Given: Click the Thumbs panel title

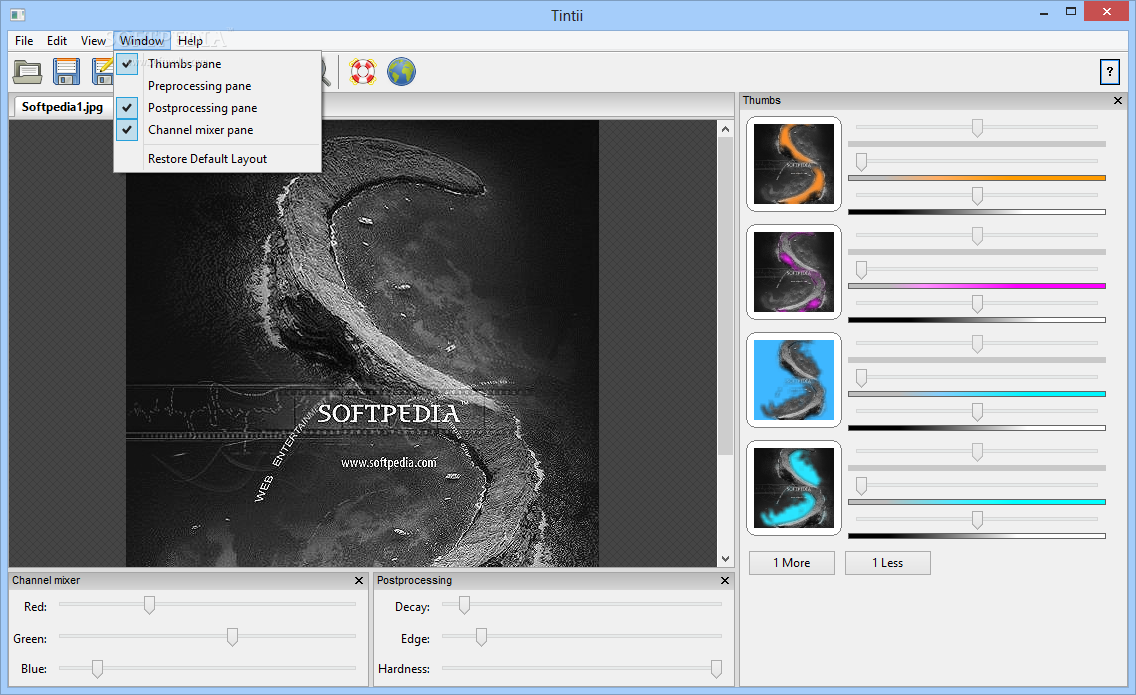Looking at the screenshot, I should pos(761,101).
